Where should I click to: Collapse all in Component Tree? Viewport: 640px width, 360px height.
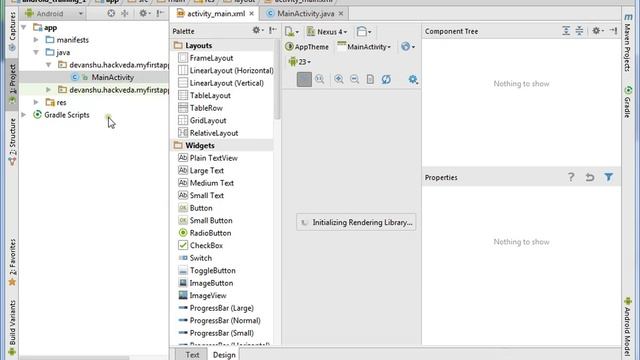coord(579,31)
